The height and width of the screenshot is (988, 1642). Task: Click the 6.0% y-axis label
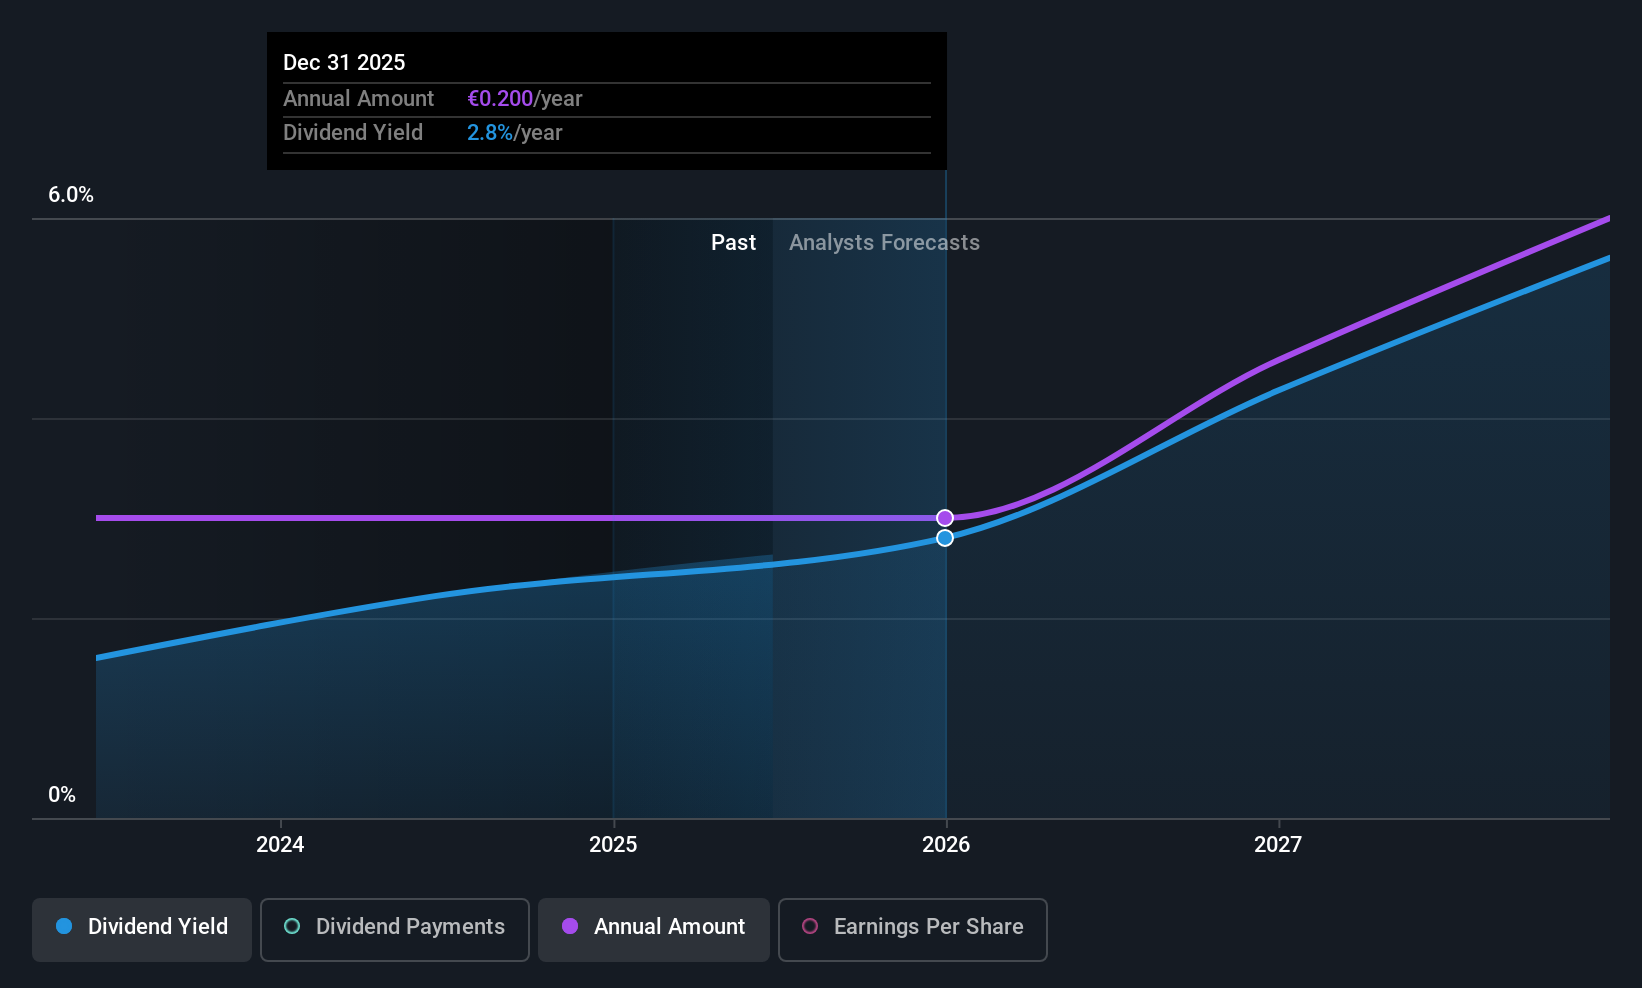(x=71, y=195)
